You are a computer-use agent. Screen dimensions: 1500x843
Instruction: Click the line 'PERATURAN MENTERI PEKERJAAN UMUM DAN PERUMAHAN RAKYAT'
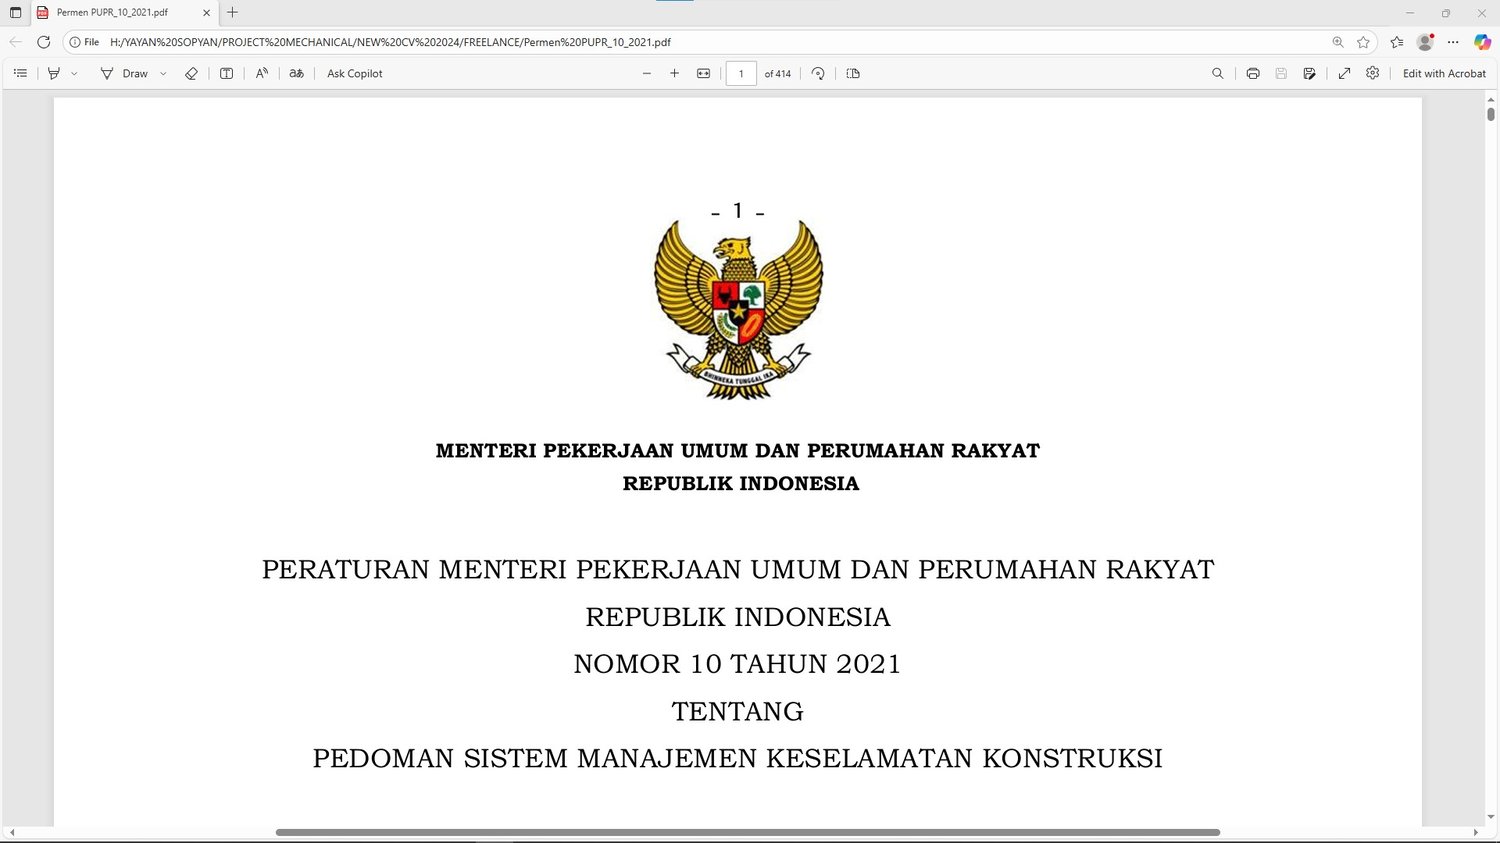[738, 570]
